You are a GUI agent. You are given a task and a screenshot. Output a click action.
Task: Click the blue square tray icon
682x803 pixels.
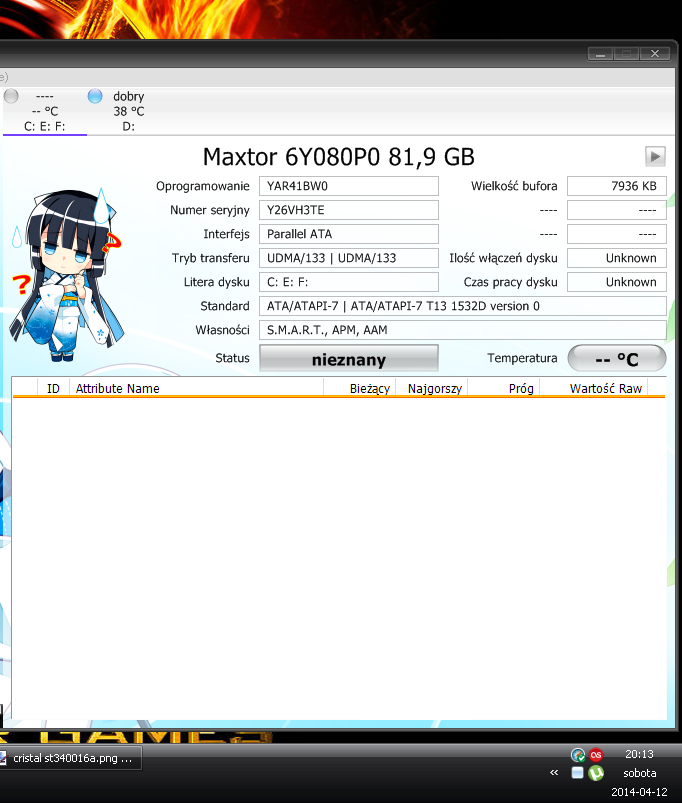pyautogui.click(x=577, y=773)
